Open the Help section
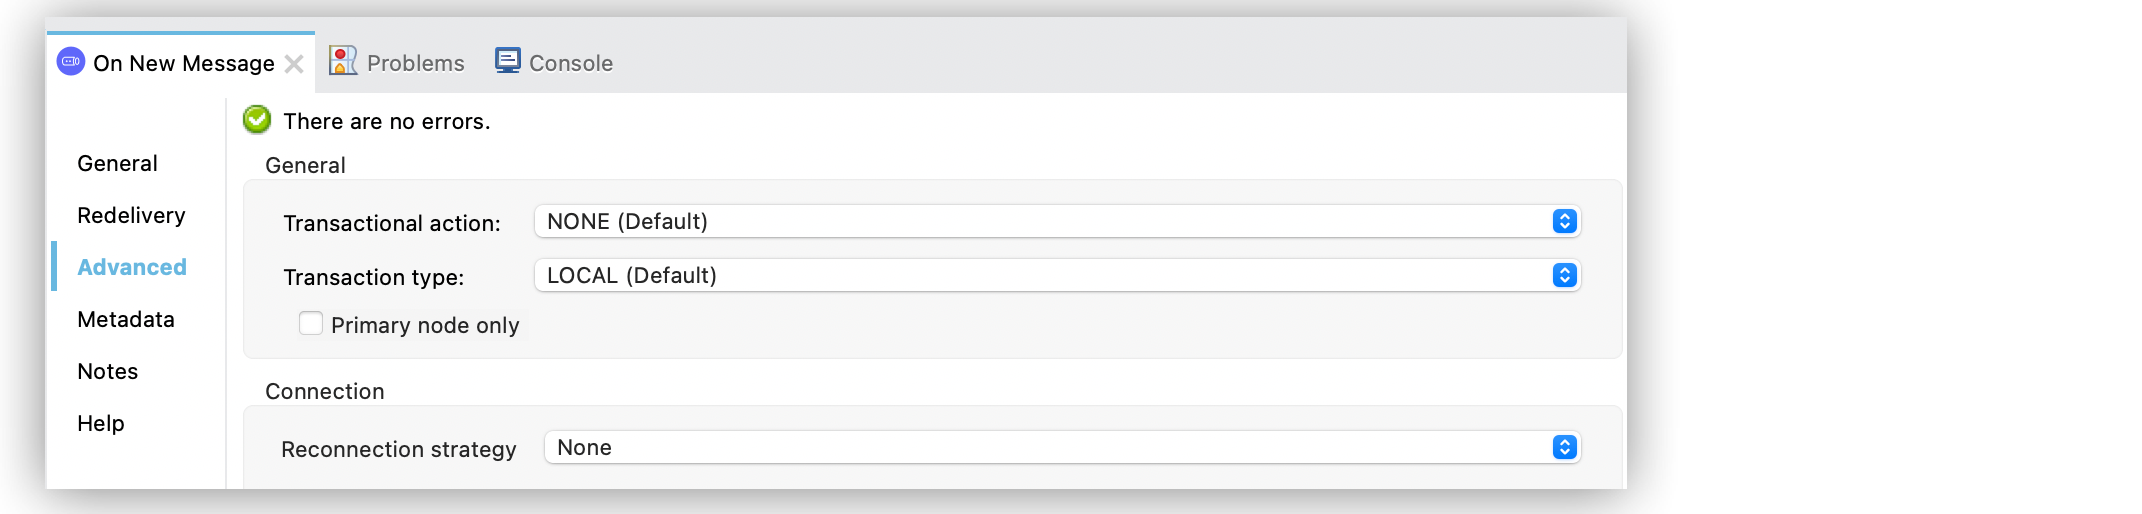The image size is (2142, 514). pos(101,423)
